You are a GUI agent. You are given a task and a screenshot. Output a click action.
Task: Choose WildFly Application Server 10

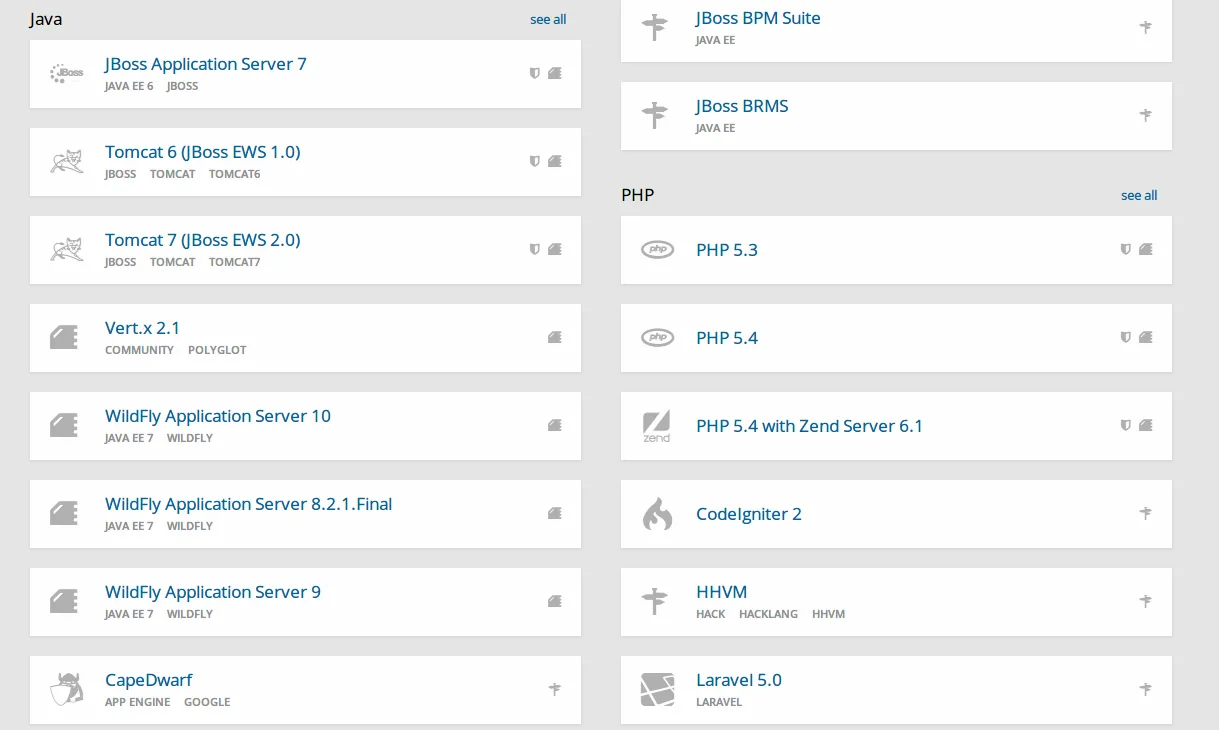[x=218, y=416]
